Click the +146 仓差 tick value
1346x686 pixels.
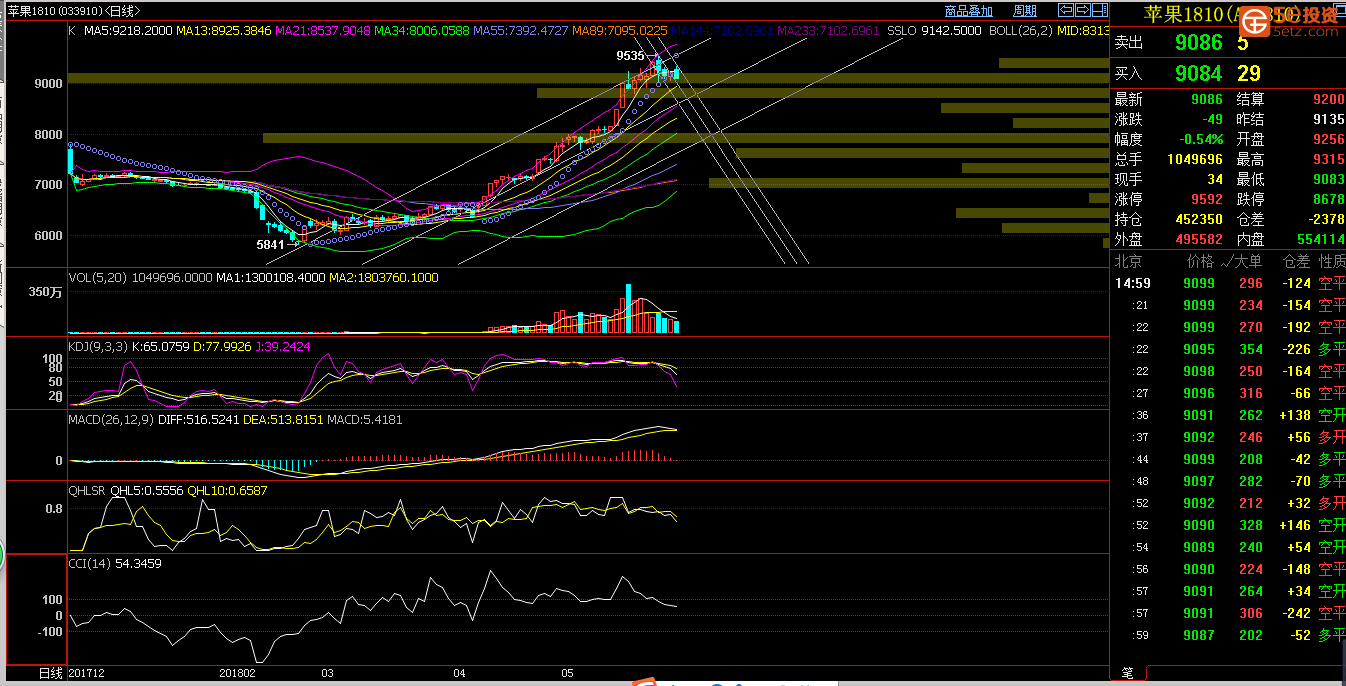(x=1294, y=525)
